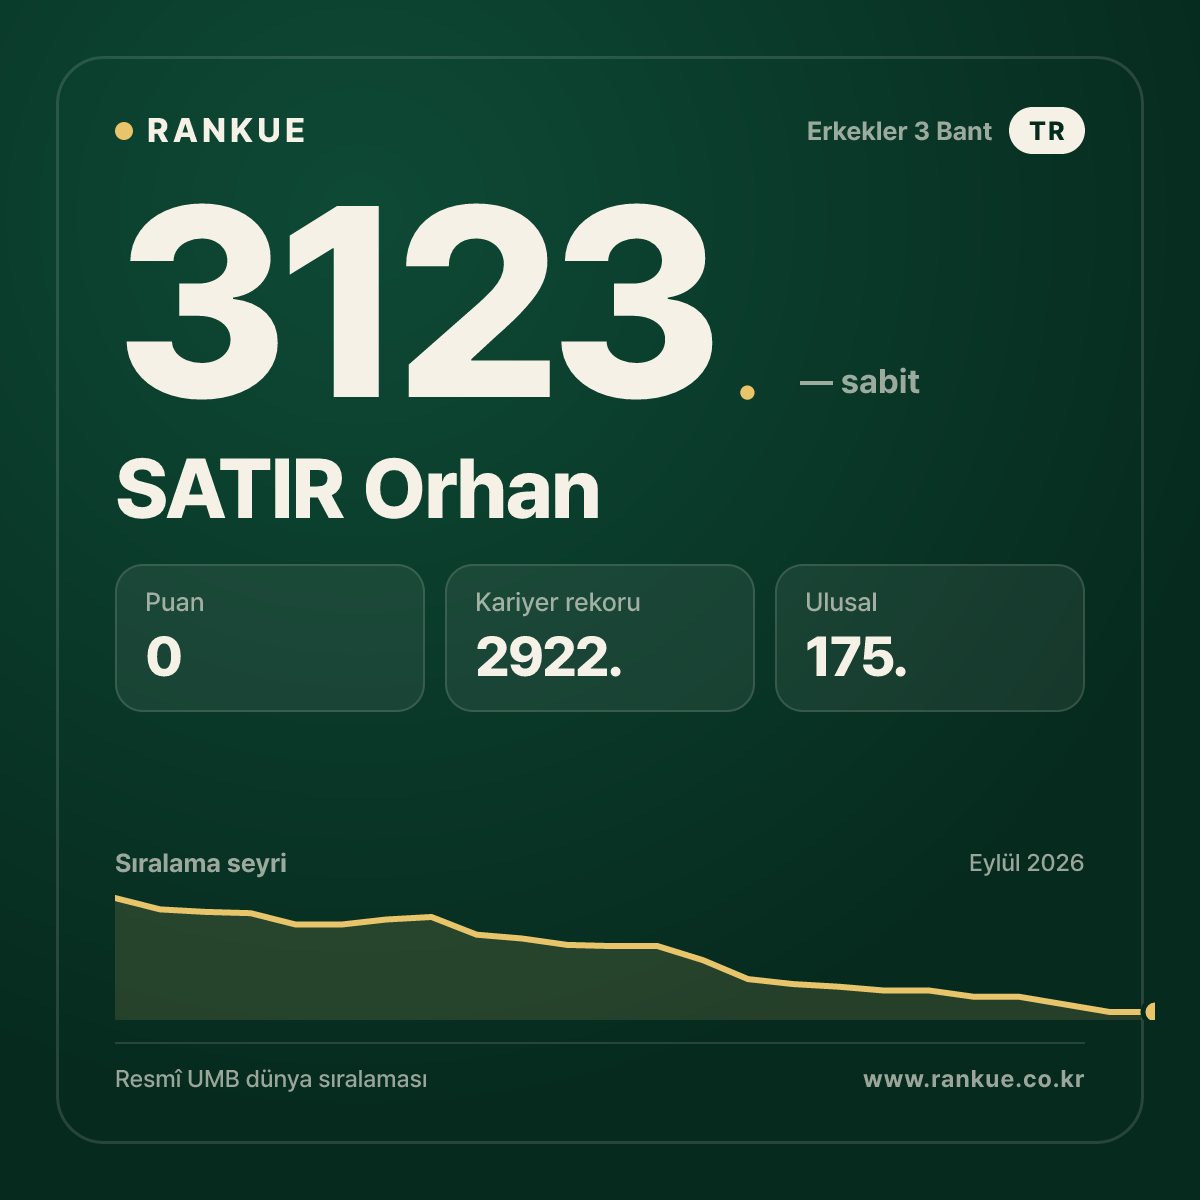
Task: Click the sabit trend indicator
Action: point(860,381)
